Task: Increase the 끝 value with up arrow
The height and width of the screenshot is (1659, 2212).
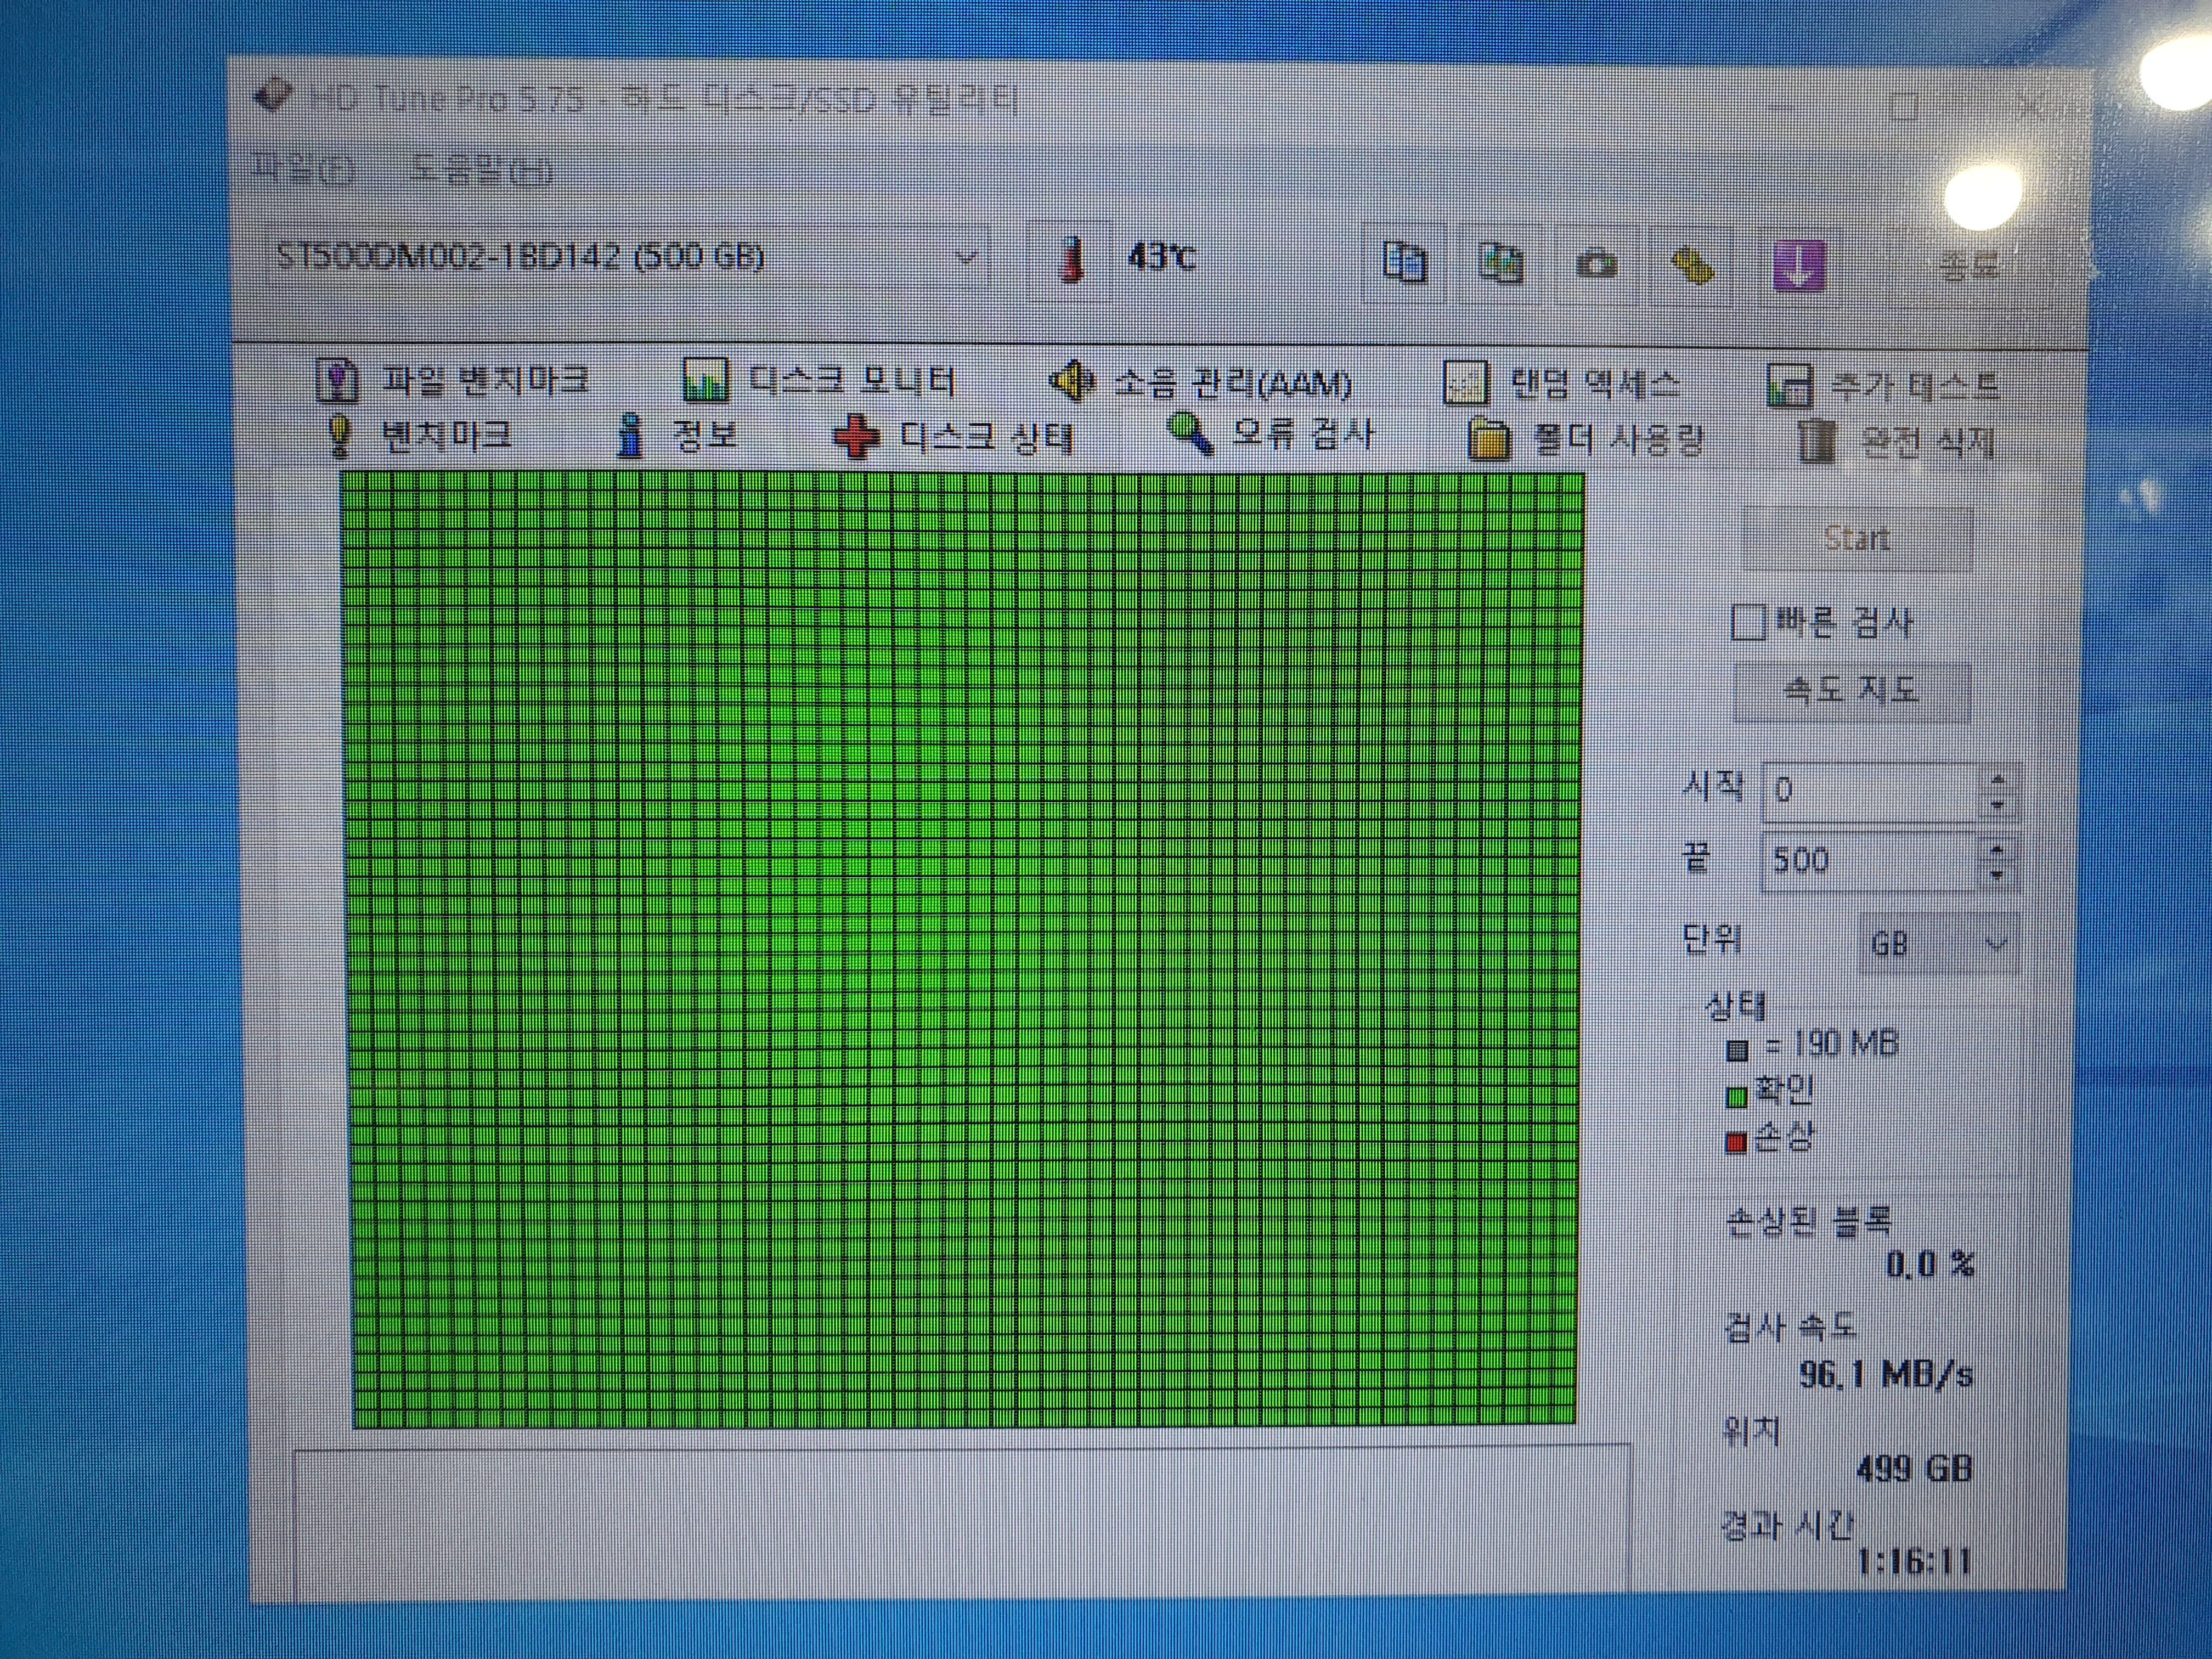Action: click(x=1997, y=849)
